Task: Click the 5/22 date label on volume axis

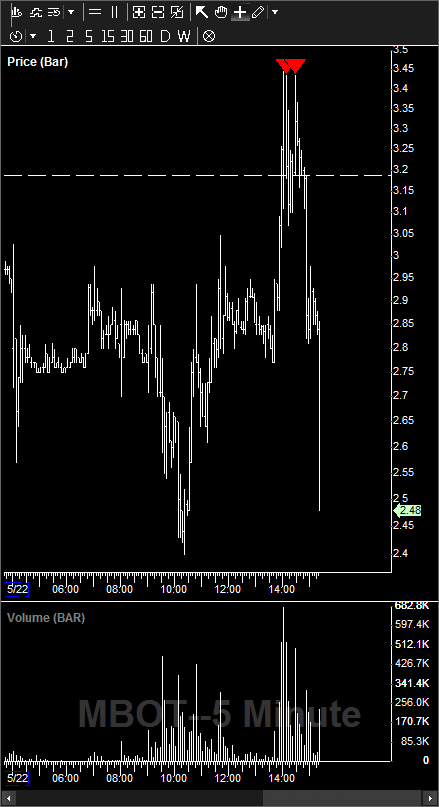Action: click(17, 778)
